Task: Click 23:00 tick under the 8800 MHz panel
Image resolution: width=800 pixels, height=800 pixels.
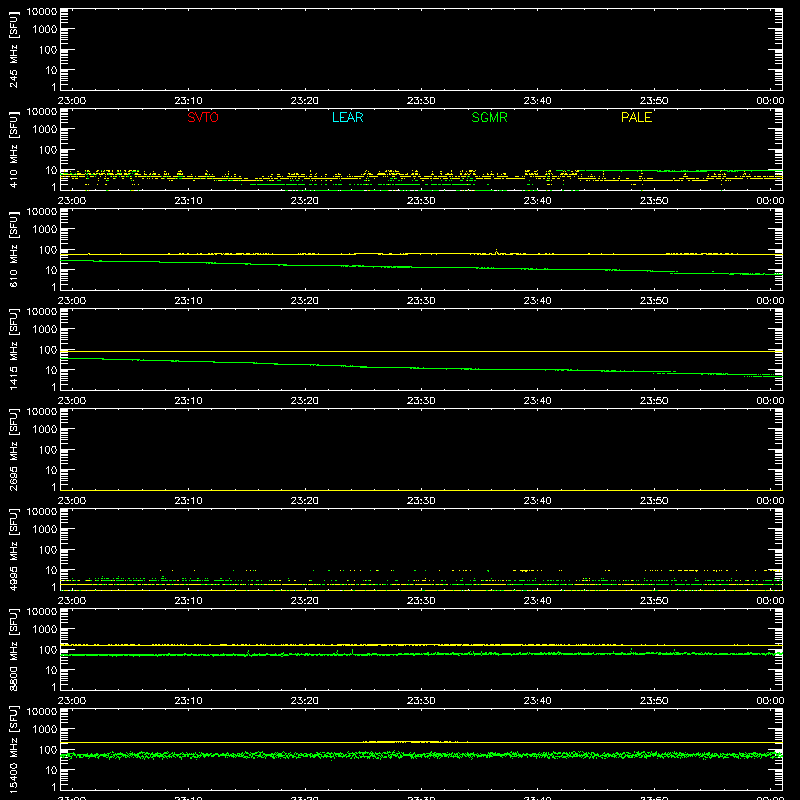Action: coord(71,701)
